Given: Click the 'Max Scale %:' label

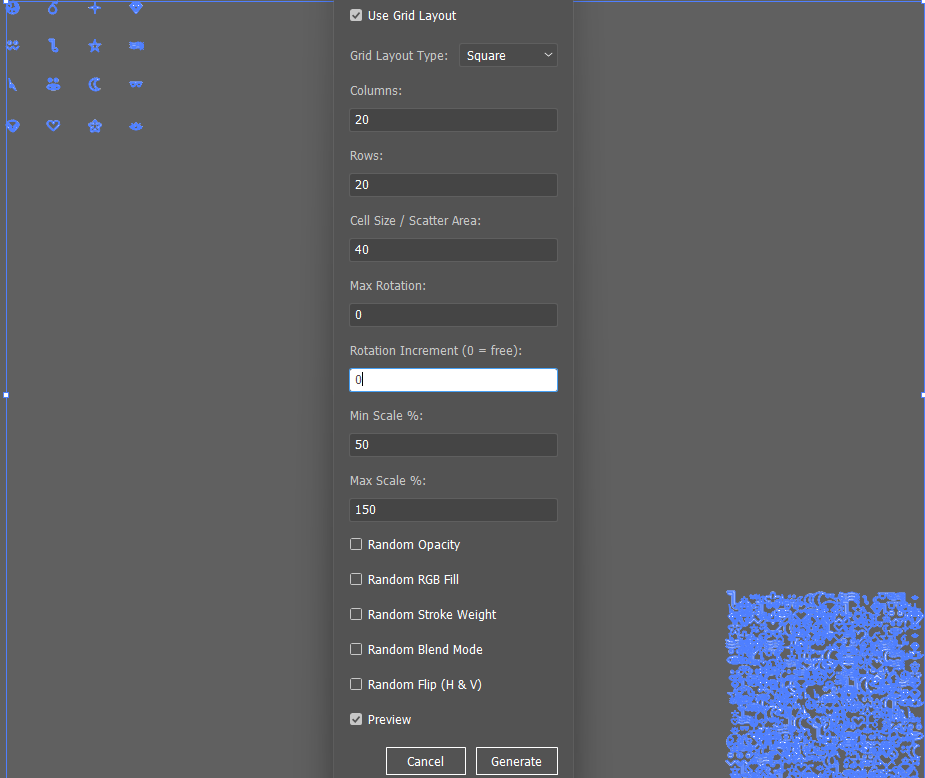Looking at the screenshot, I should click(388, 481).
